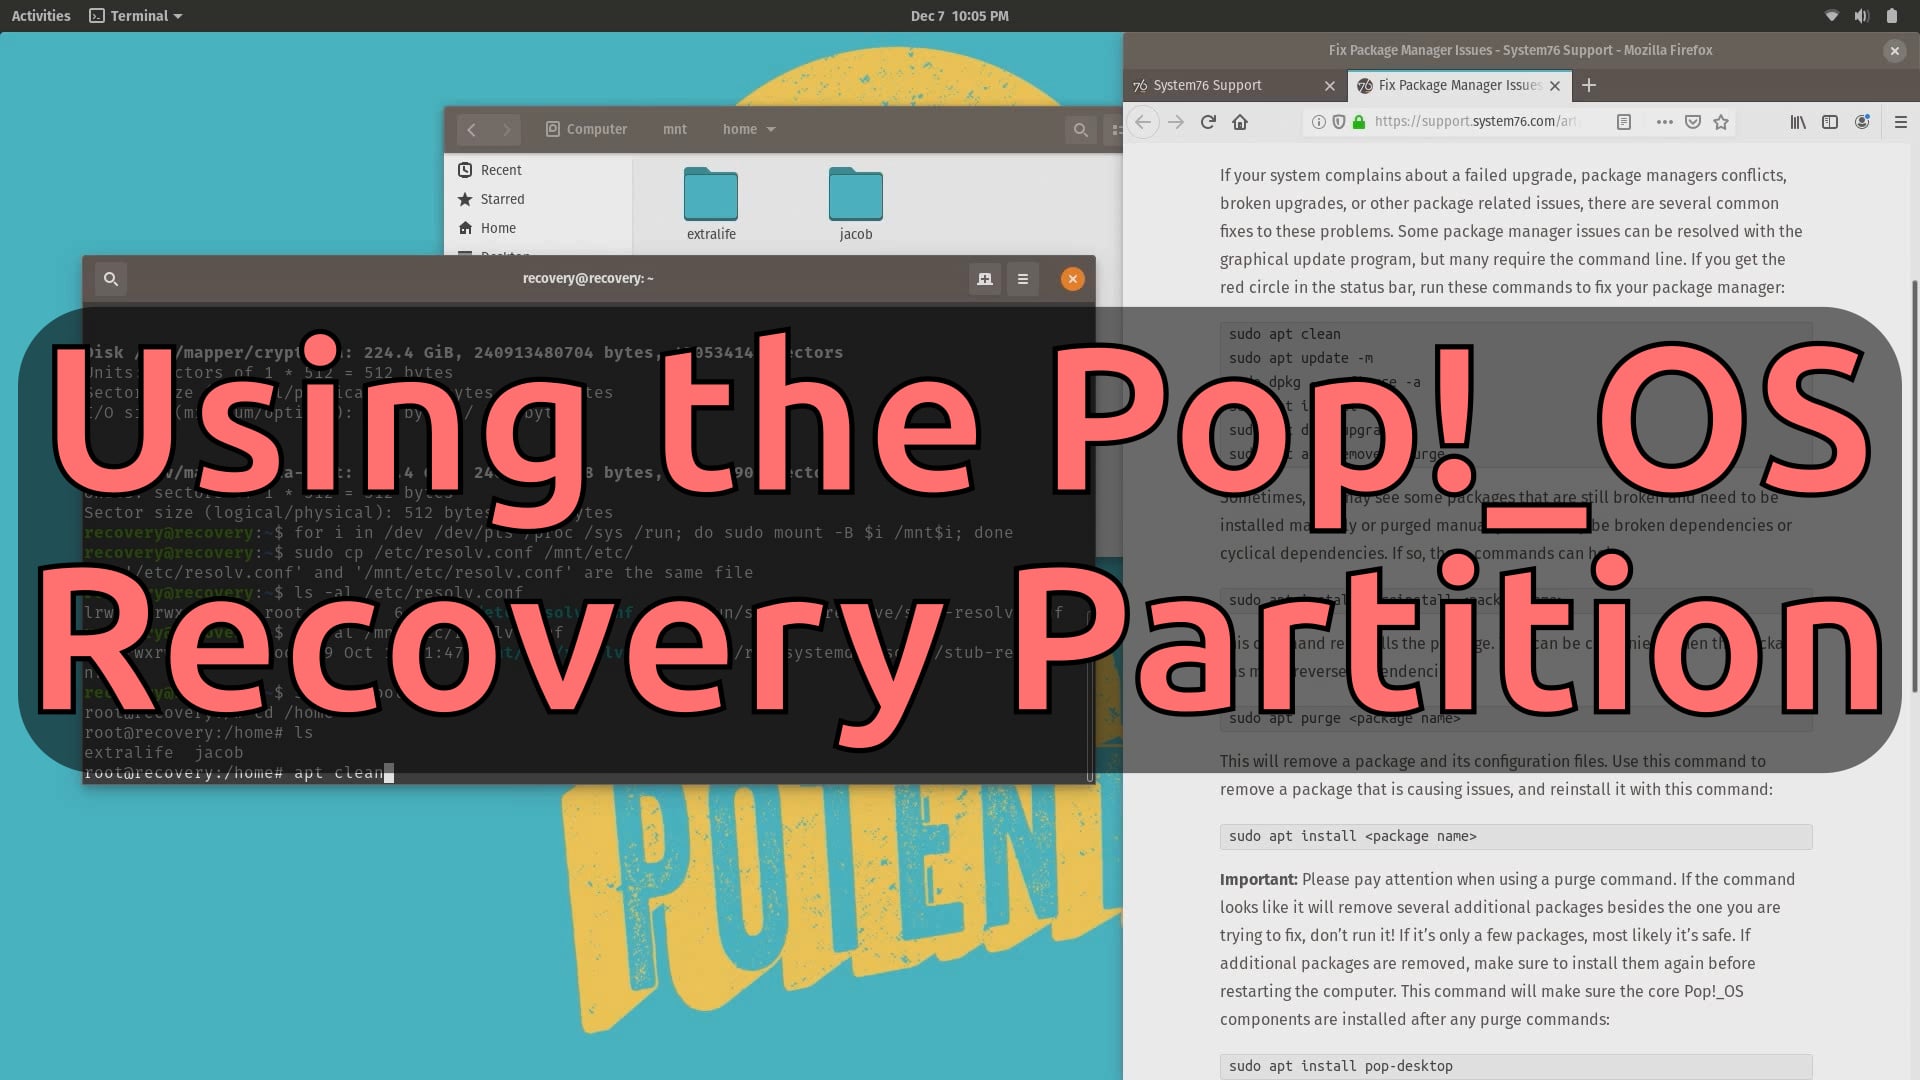Select the Home location in file manager
This screenshot has width=1920, height=1080.
(x=497, y=227)
